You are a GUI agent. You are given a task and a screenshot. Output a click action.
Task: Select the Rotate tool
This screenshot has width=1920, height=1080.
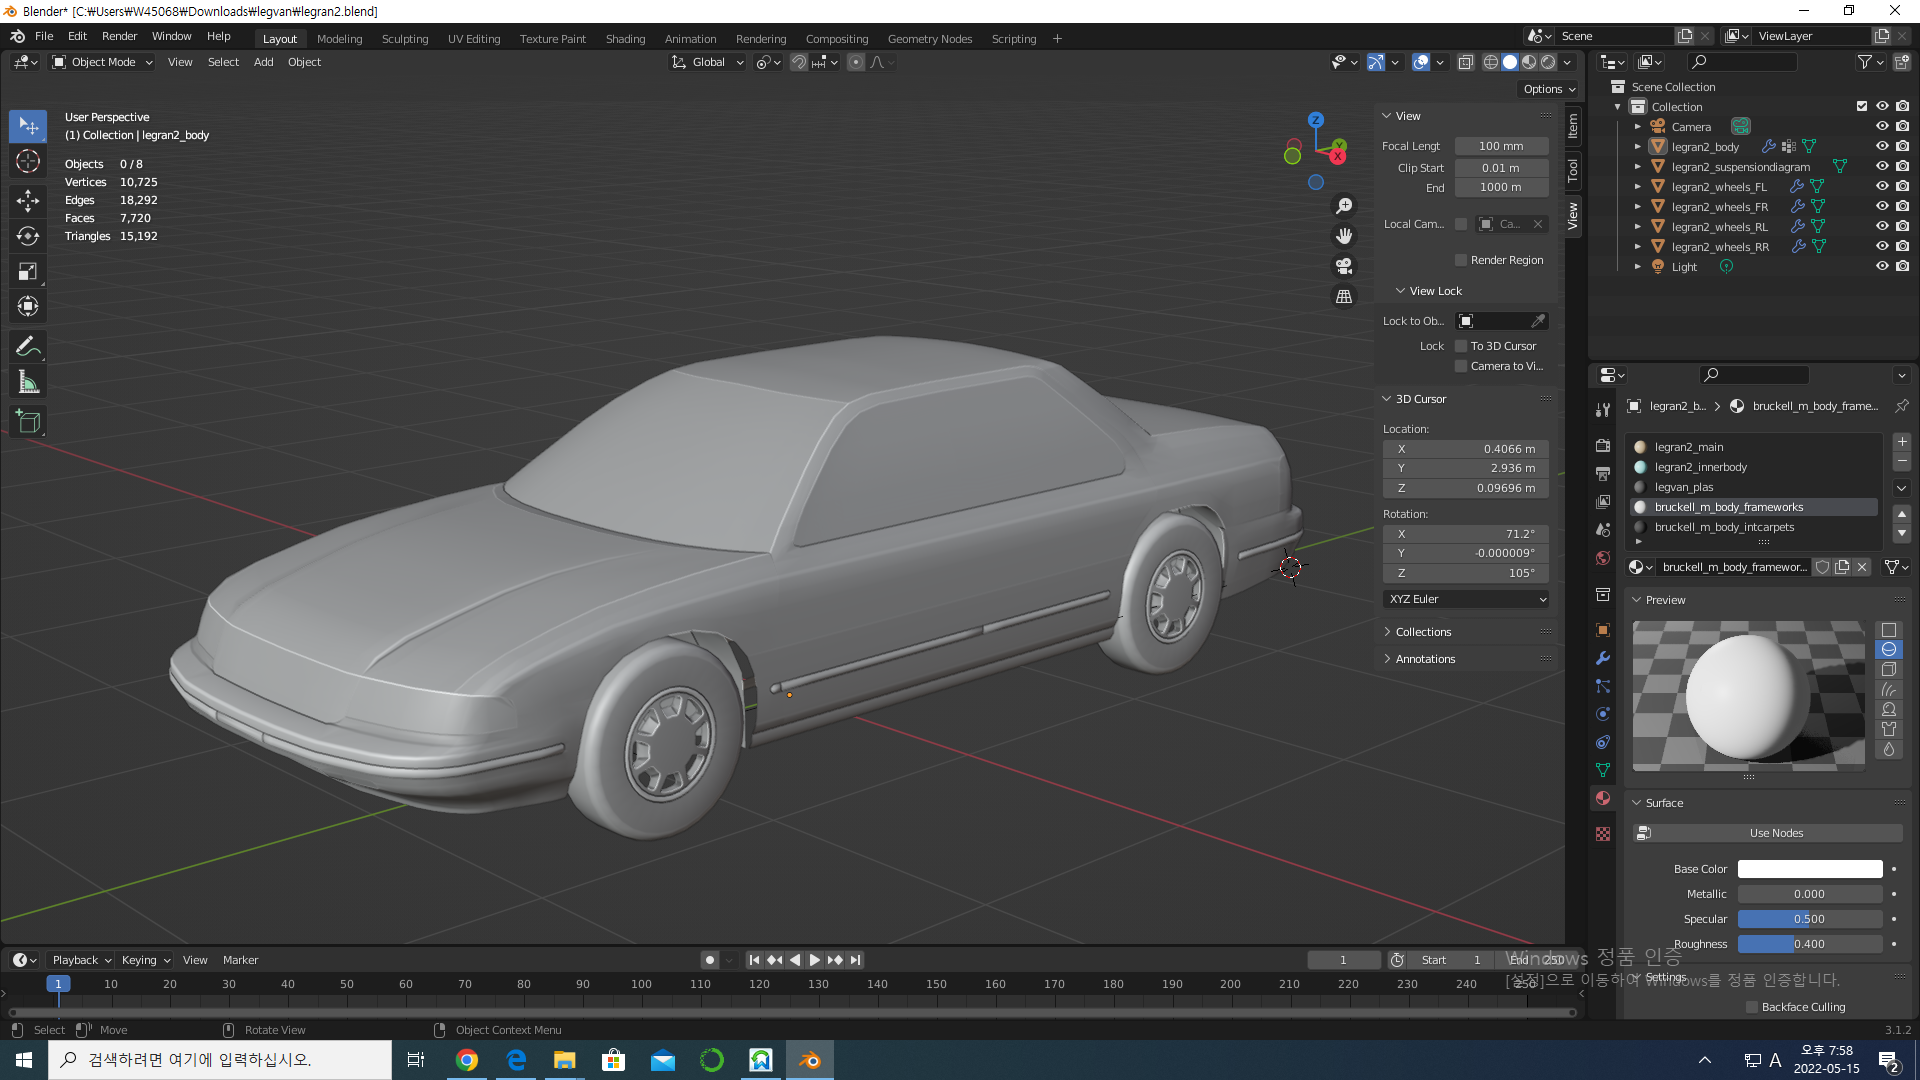point(28,236)
